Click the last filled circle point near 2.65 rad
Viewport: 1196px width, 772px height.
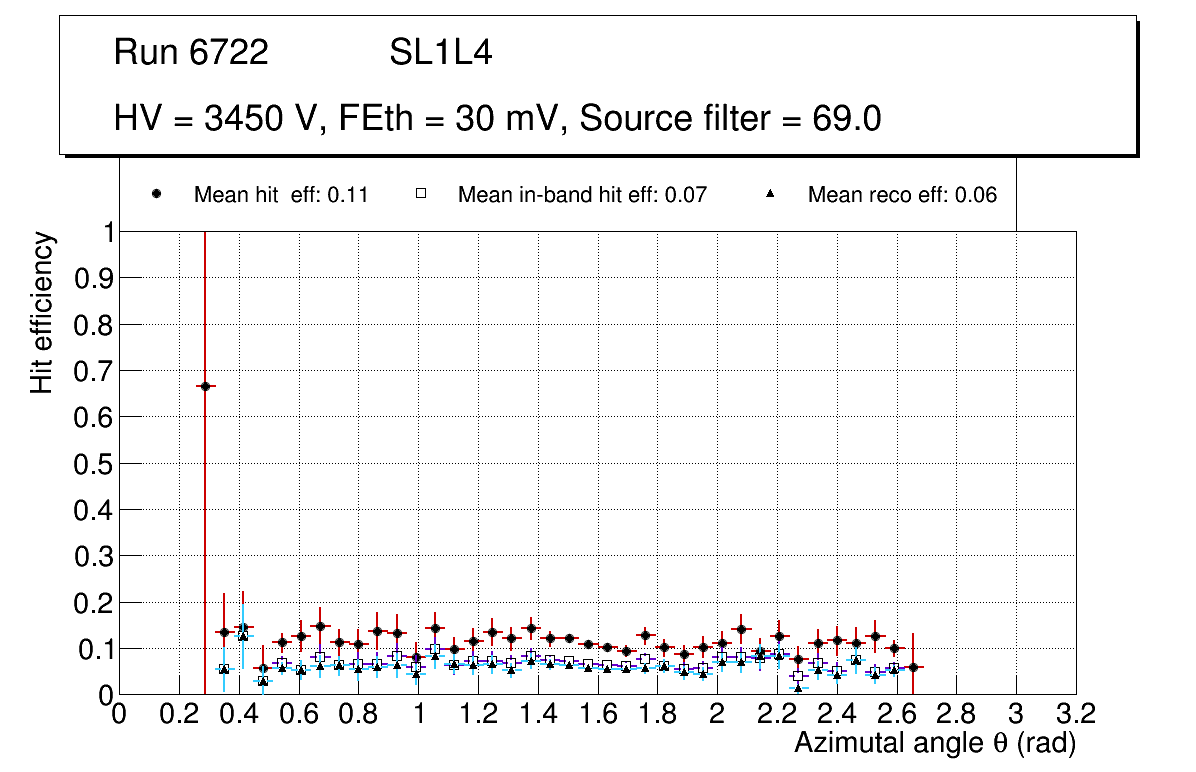tap(912, 667)
